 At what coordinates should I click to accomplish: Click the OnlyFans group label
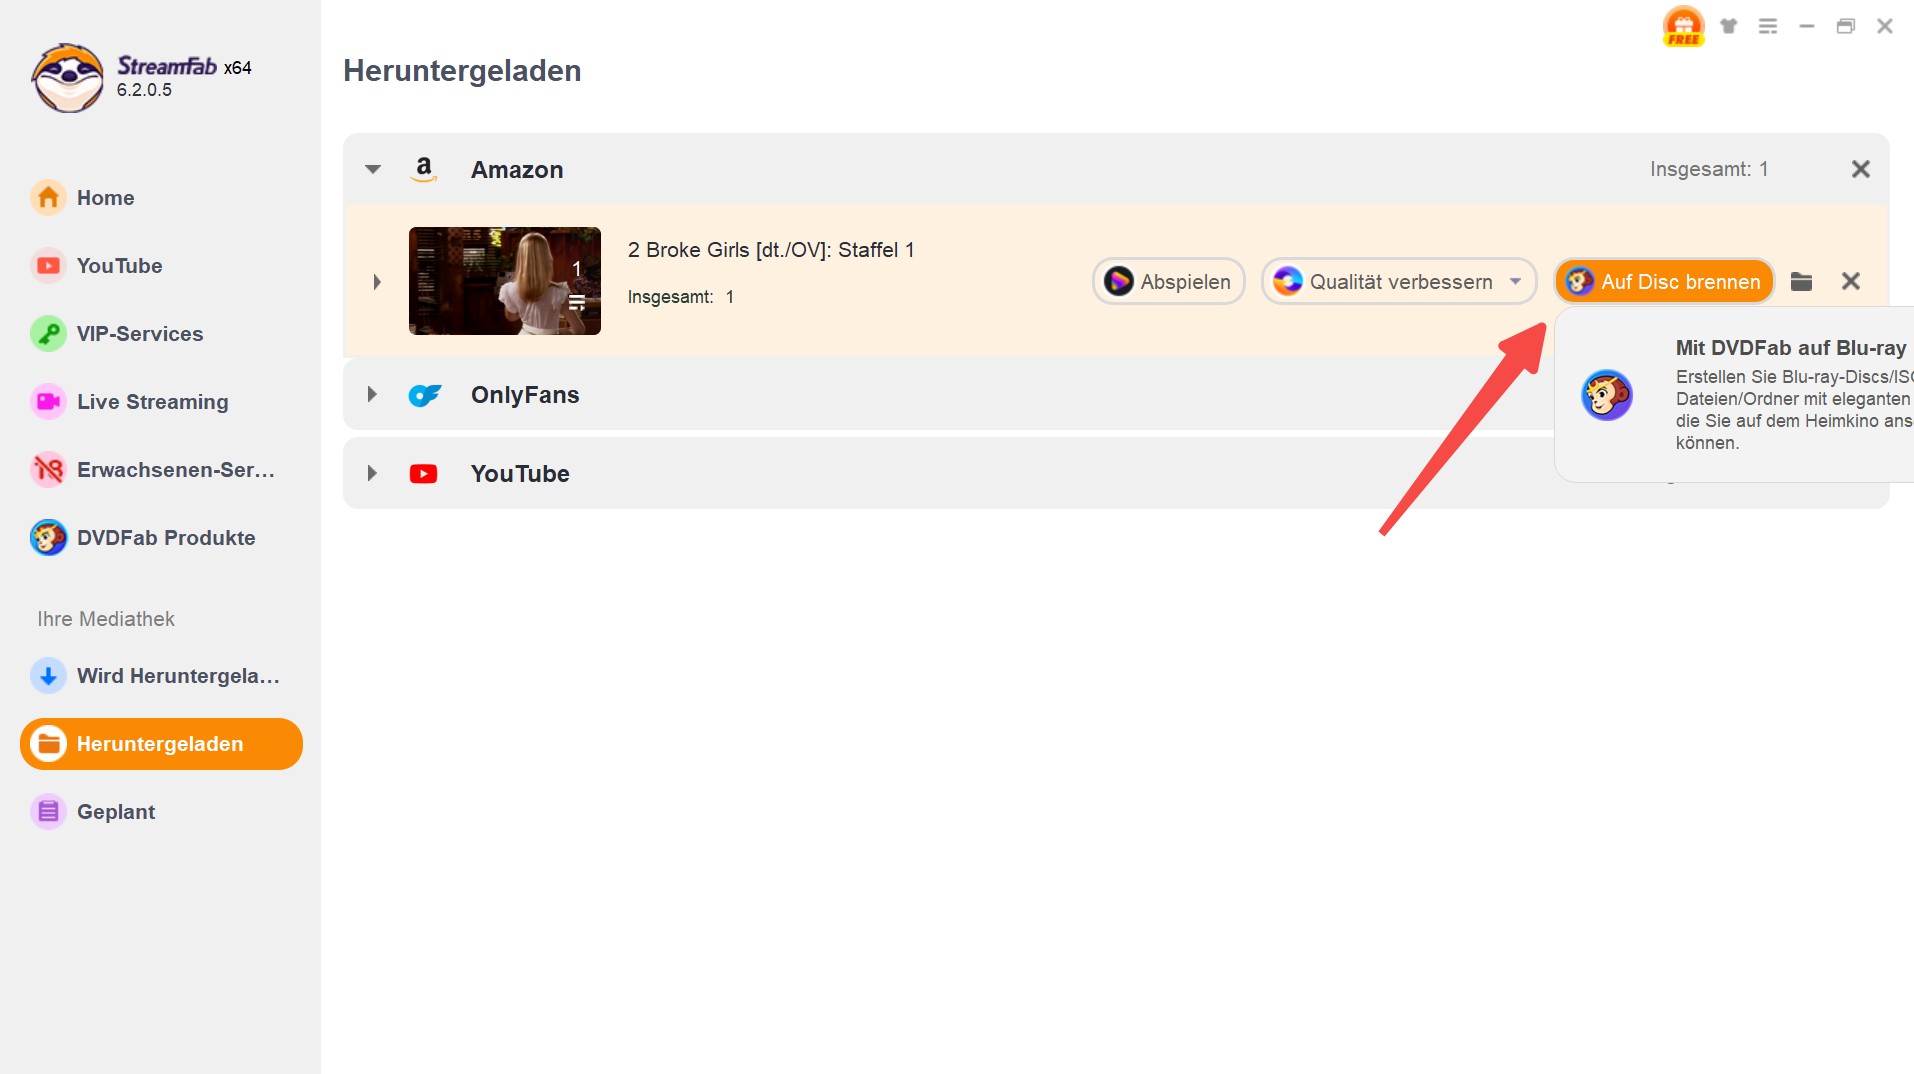pyautogui.click(x=525, y=395)
